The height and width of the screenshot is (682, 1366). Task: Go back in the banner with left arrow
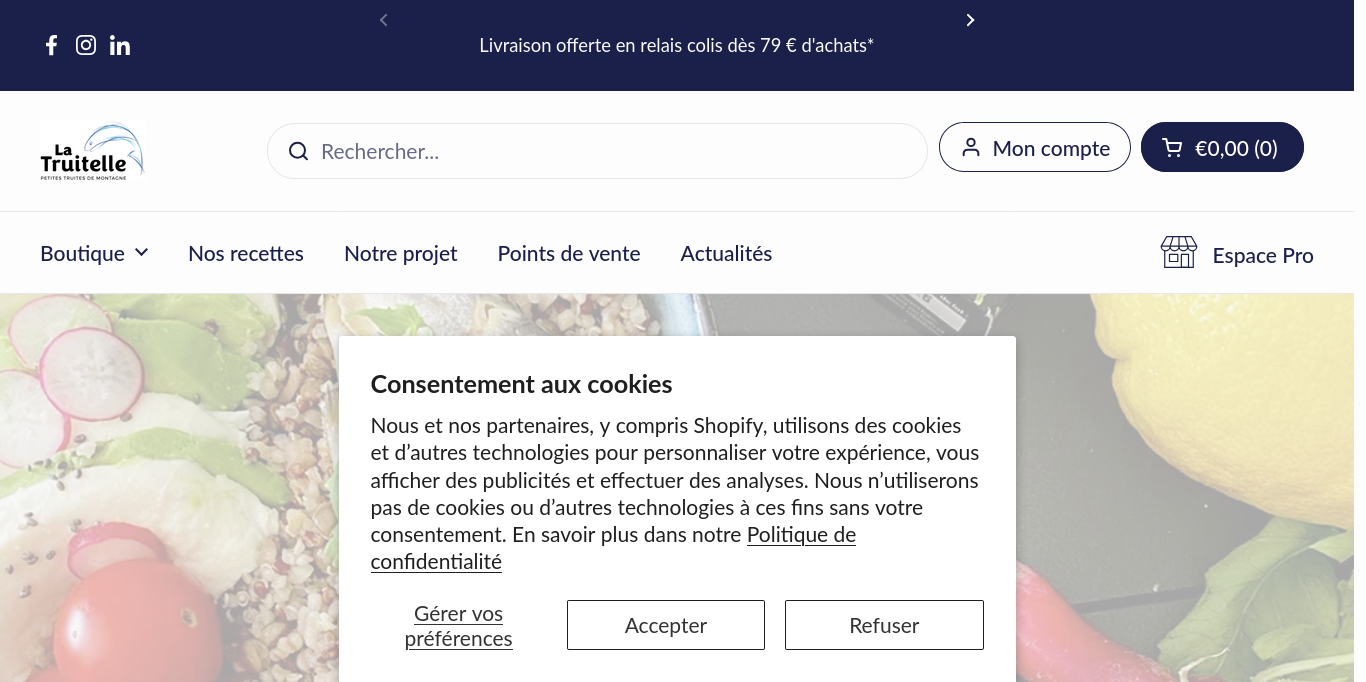tap(383, 20)
